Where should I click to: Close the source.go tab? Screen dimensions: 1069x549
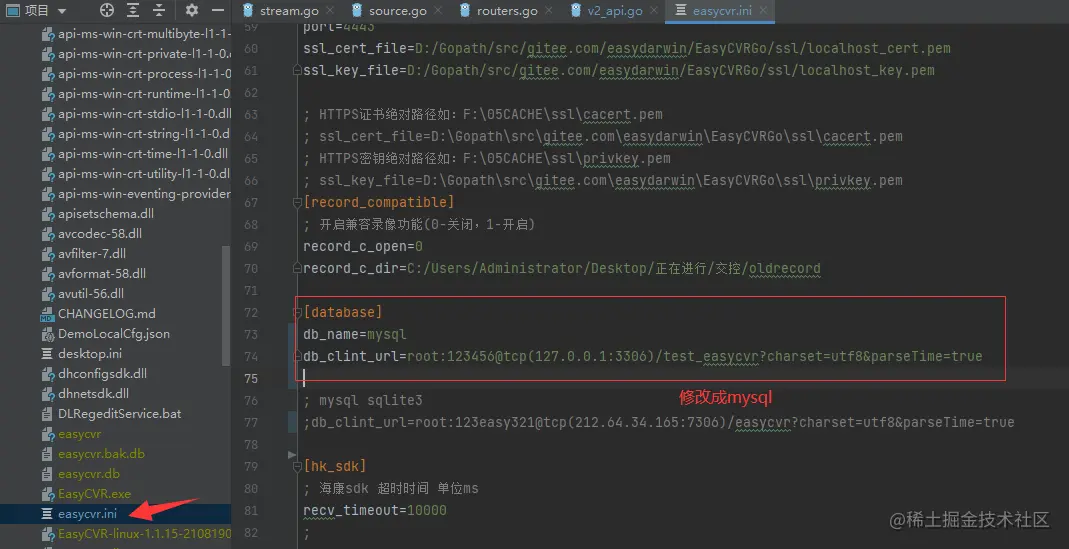point(438,10)
